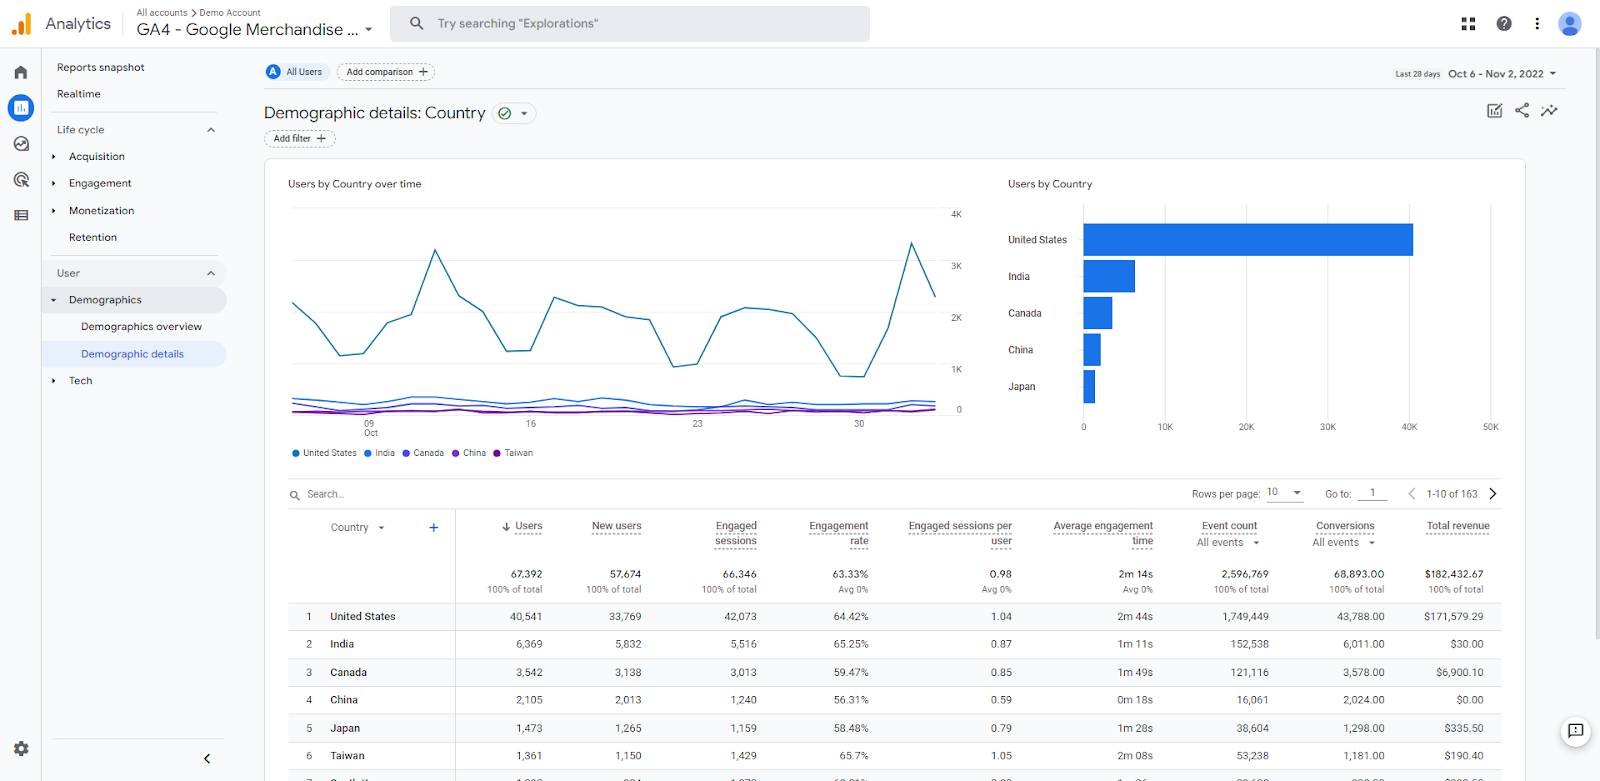
Task: Click the table search magnifier icon
Action: pyautogui.click(x=295, y=495)
